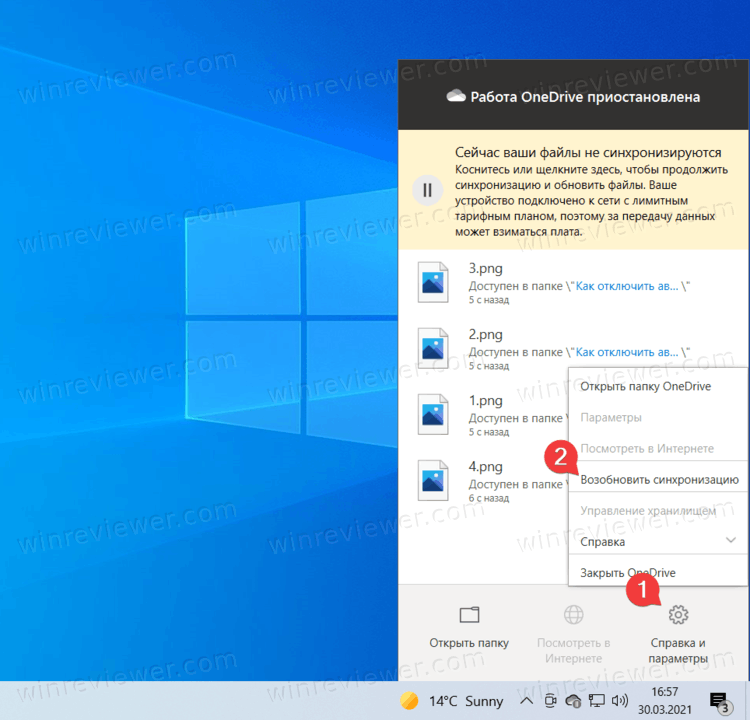Click the OneDrive cloud icon in header

coord(455,96)
